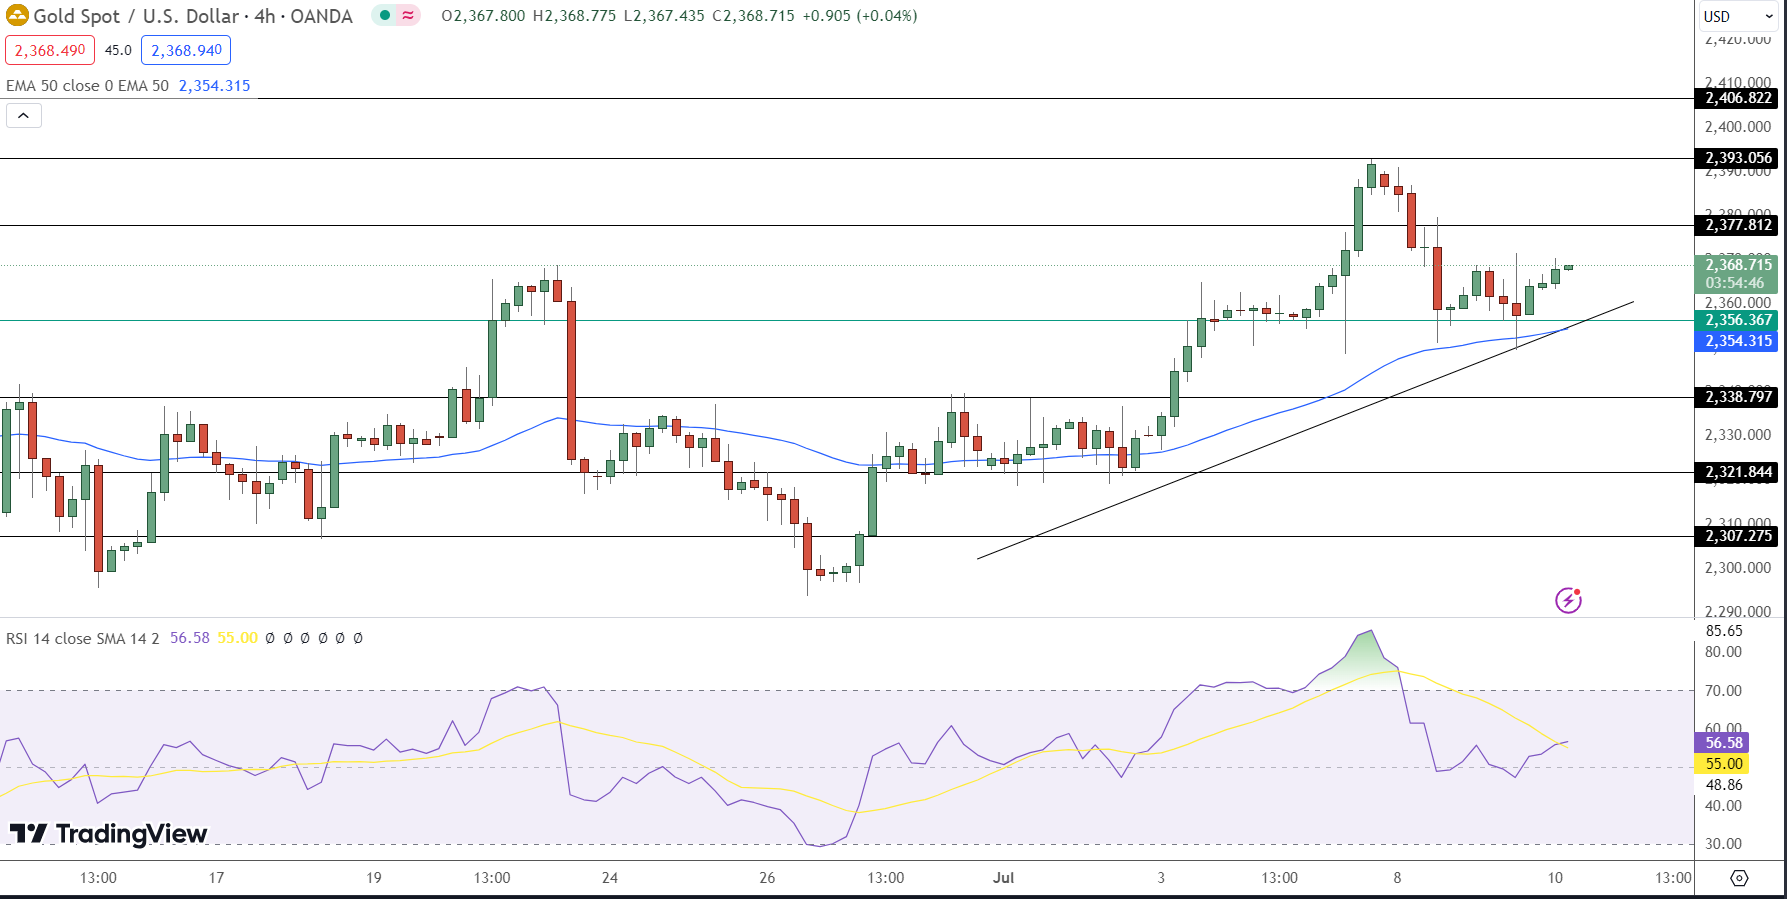Screen dimensions: 1787x899
Task: Click the Jul label on the time axis
Action: (1003, 878)
